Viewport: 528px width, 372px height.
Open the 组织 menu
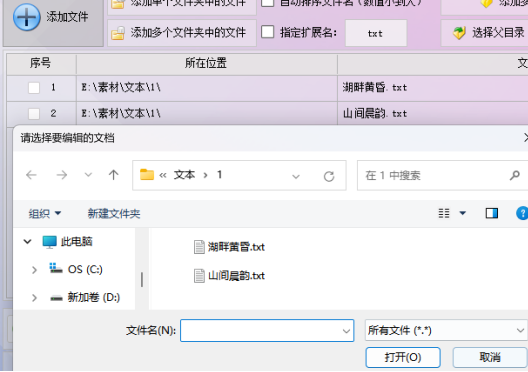tap(45, 213)
